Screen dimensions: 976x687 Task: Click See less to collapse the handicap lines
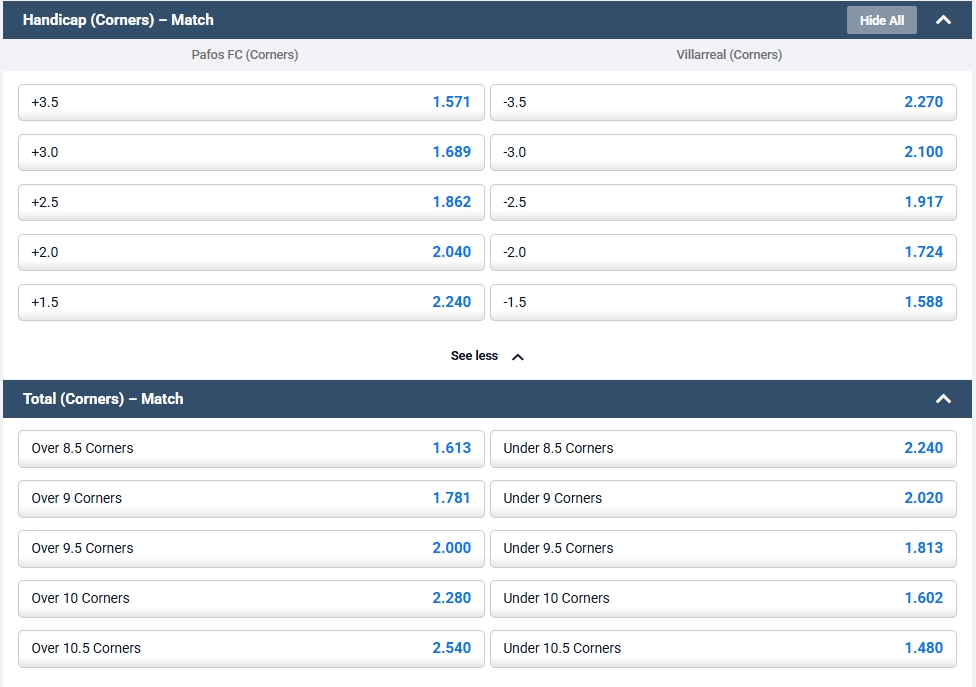tap(487, 356)
